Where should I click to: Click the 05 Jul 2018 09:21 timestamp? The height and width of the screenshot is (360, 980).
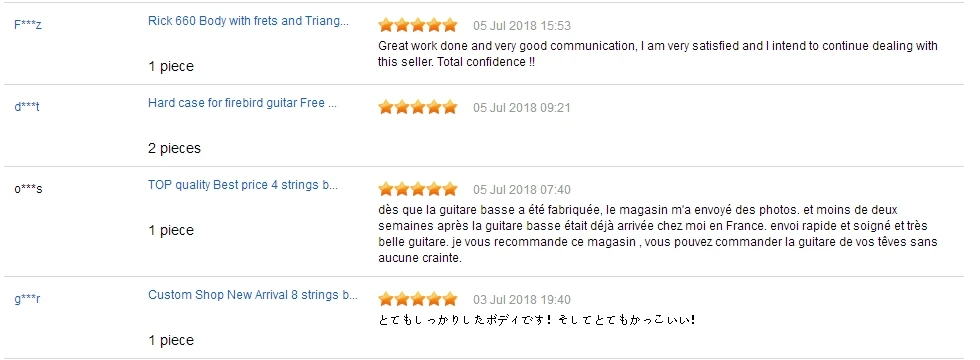click(522, 108)
